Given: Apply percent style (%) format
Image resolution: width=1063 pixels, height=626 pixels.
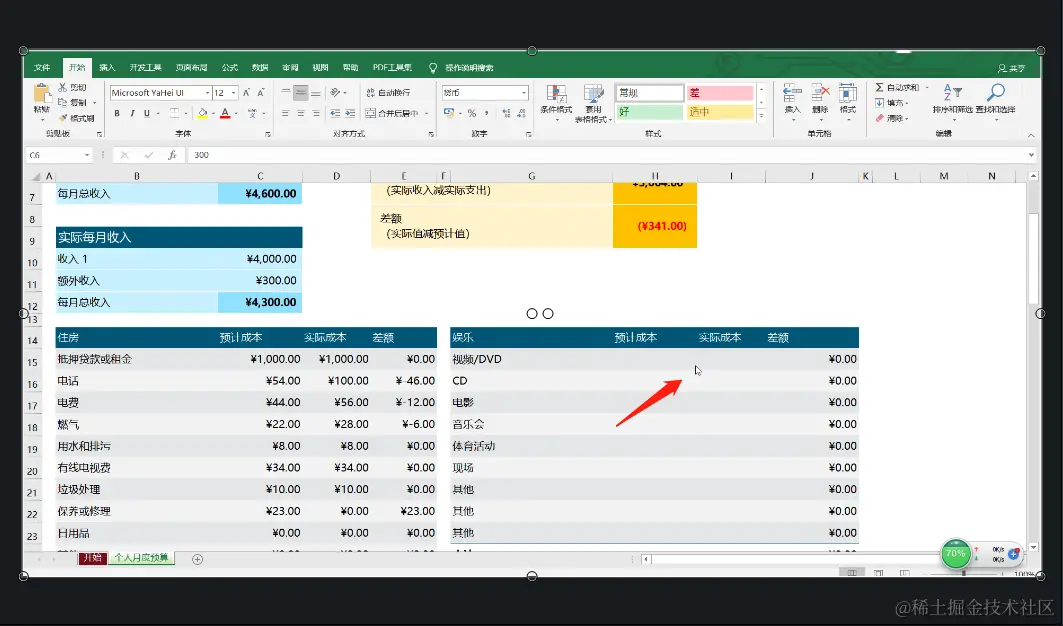Looking at the screenshot, I should click(x=472, y=113).
